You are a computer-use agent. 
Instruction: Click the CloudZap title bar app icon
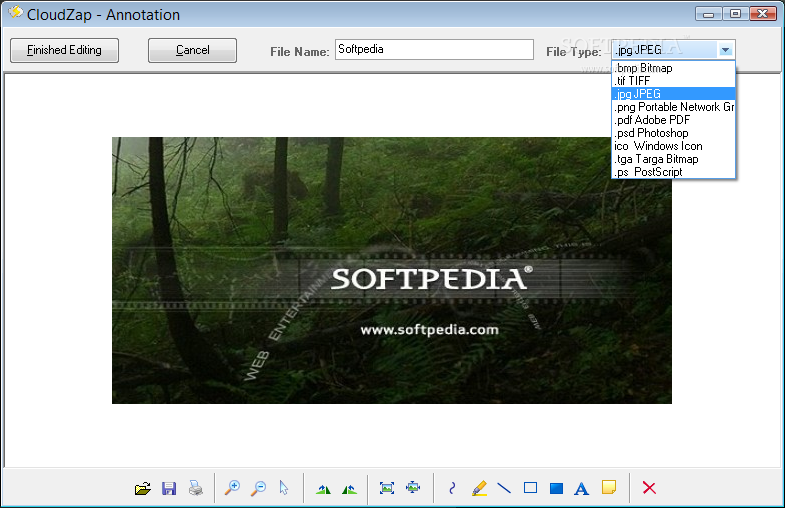[x=16, y=13]
